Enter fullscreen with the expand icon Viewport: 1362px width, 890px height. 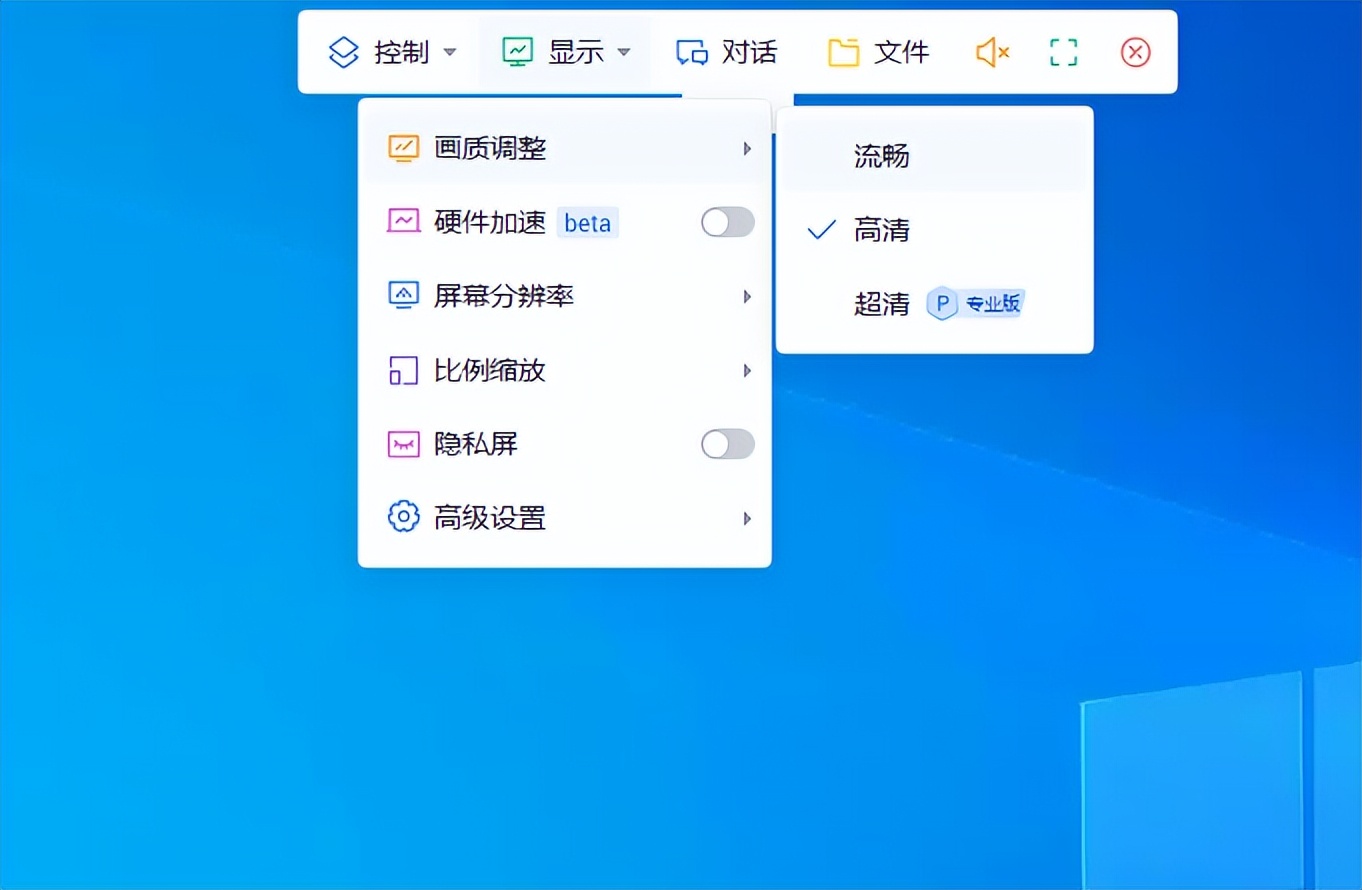1062,52
